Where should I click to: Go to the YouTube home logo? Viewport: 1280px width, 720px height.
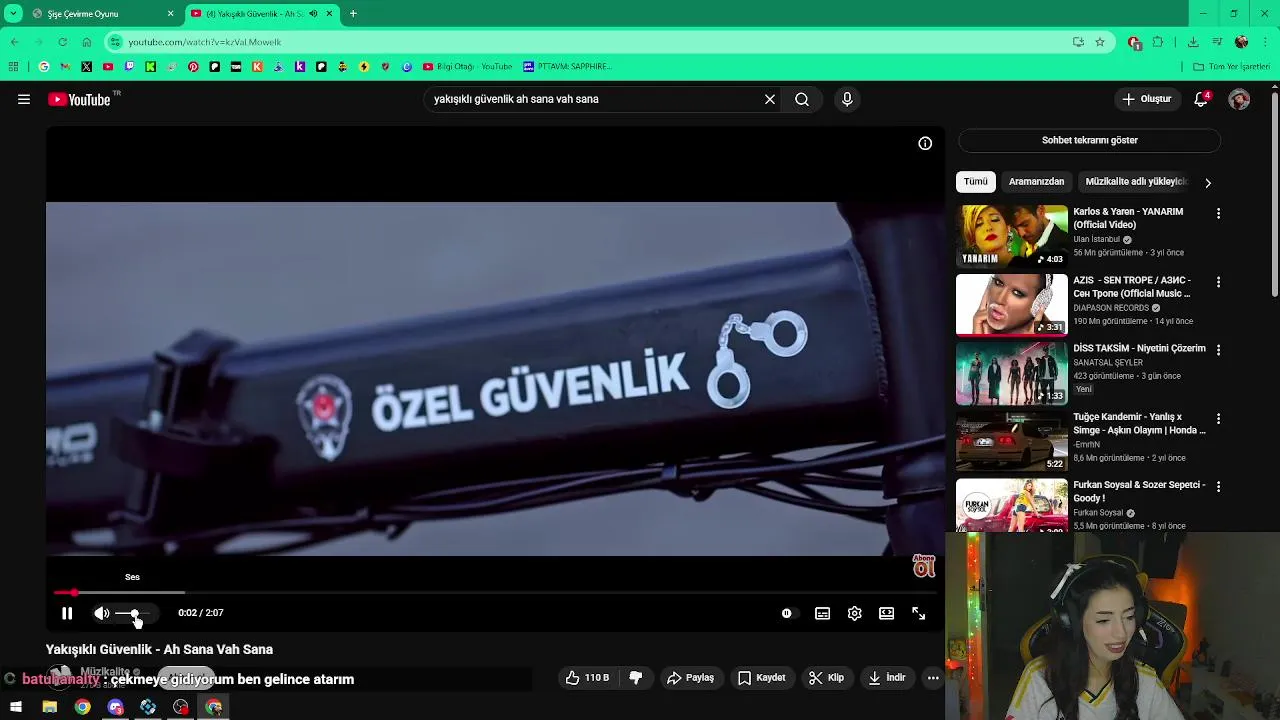click(79, 99)
